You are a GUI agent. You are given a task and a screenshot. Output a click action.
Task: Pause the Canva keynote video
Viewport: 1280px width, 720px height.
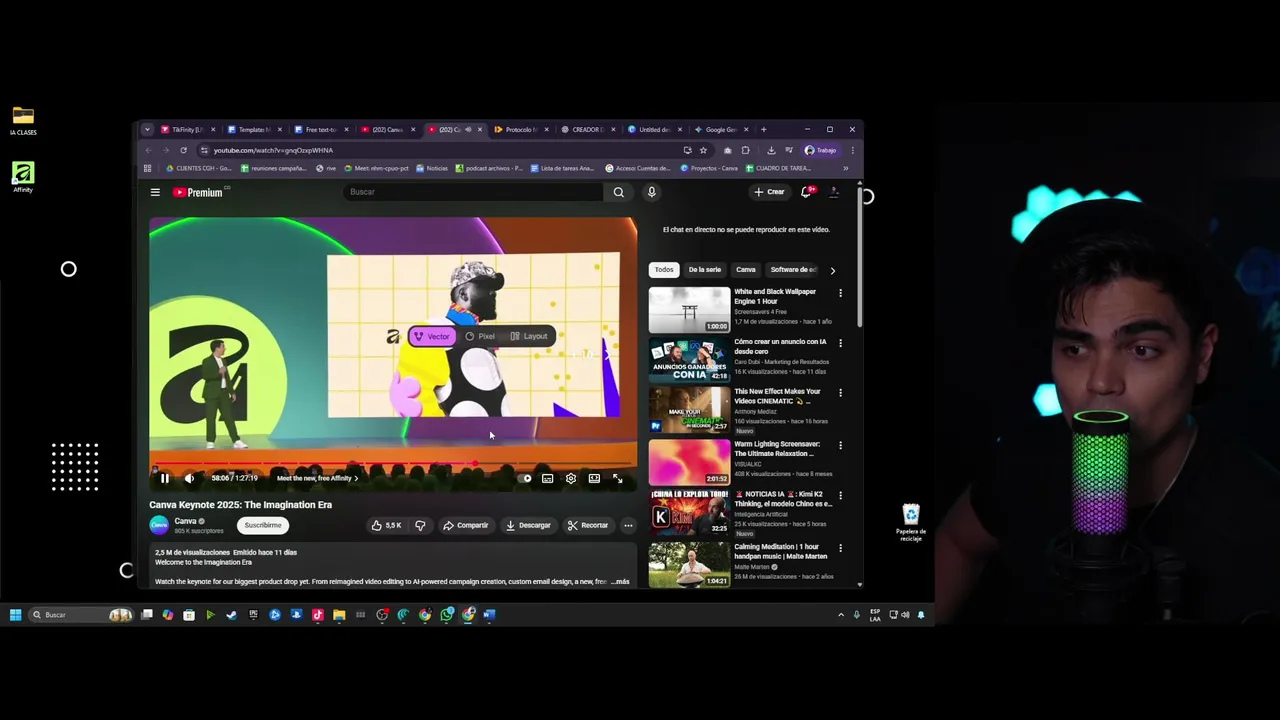point(165,478)
